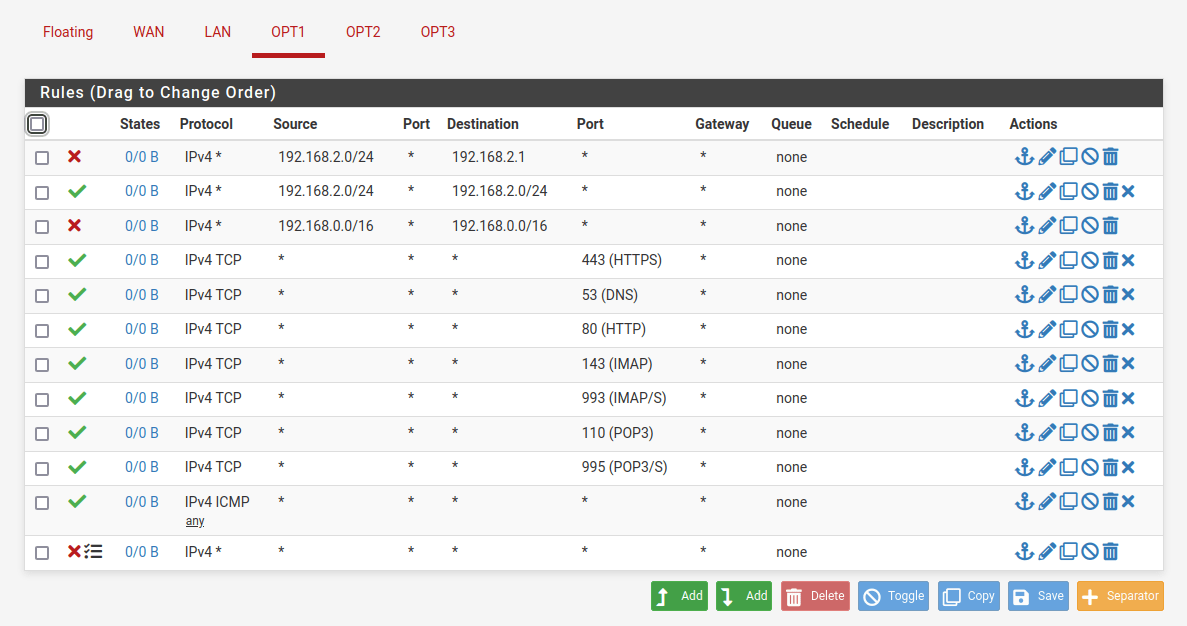The width and height of the screenshot is (1187, 626).
Task: Open the states link for the DNS rule
Action: coord(140,294)
